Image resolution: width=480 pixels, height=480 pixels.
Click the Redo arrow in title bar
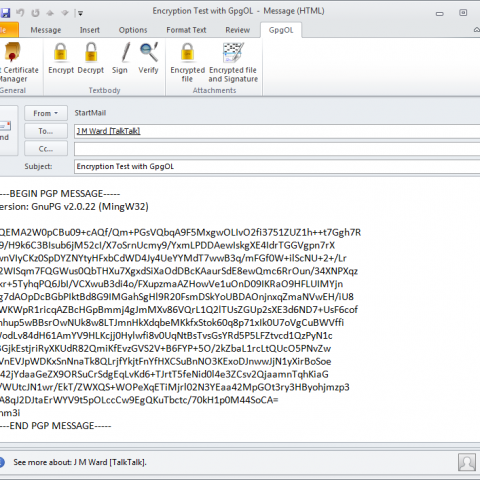coord(35,13)
